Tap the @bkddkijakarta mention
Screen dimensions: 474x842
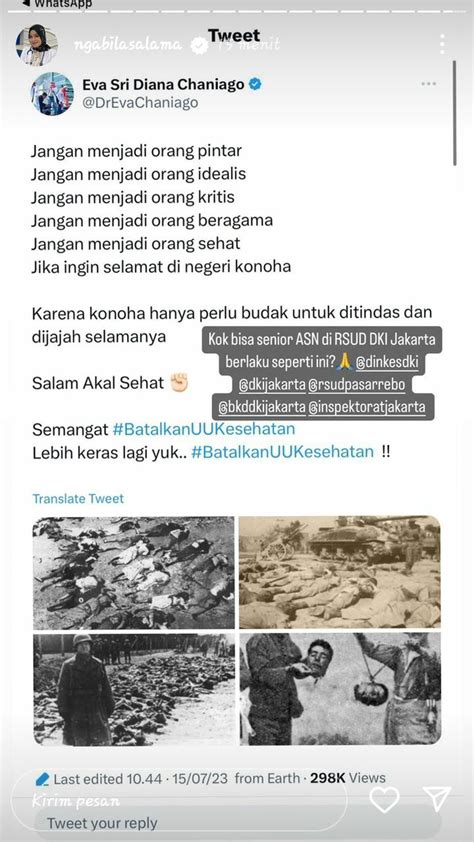(261, 407)
